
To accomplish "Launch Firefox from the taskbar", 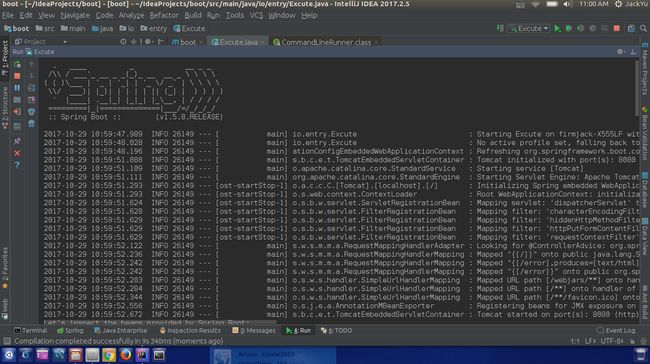I will click(x=126, y=355).
